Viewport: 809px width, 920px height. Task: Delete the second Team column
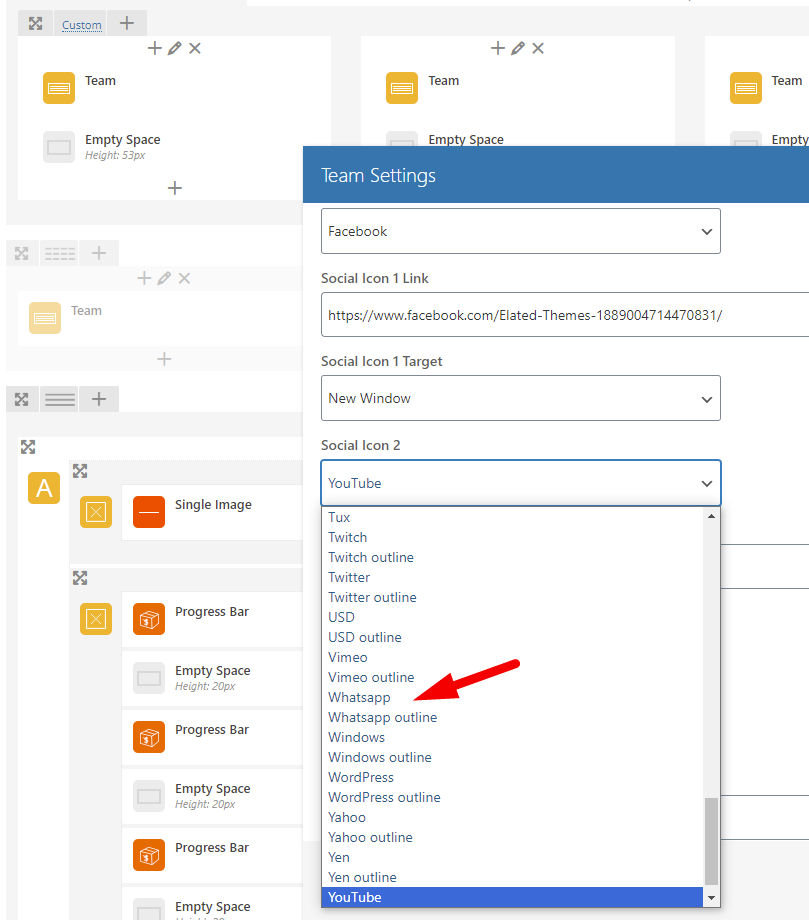click(x=538, y=48)
